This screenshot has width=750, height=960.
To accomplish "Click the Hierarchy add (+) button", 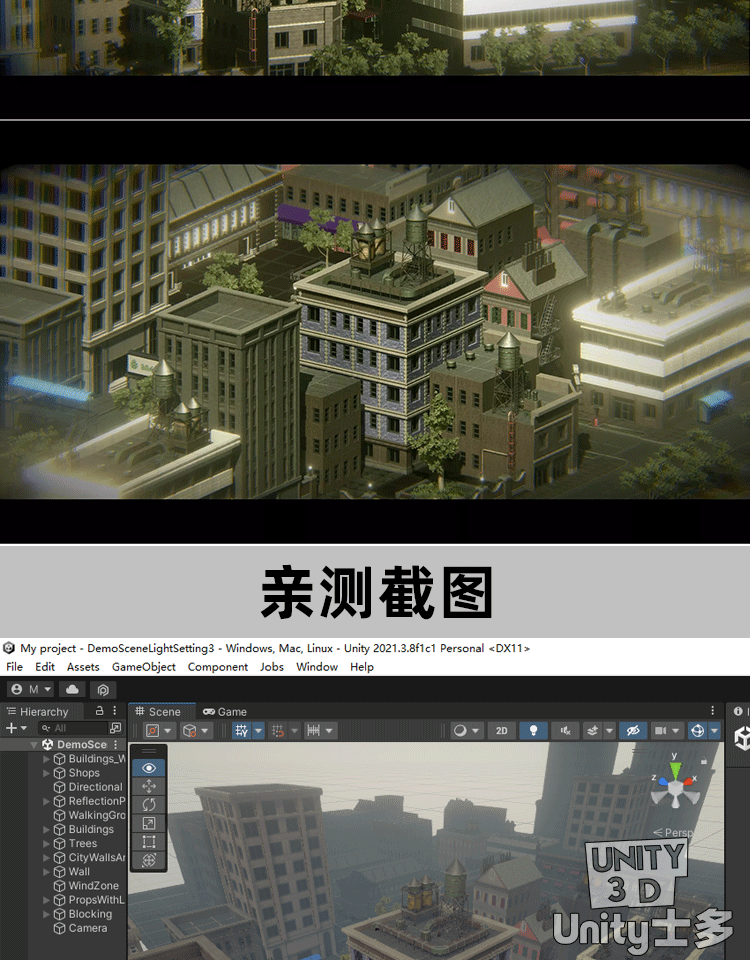I will [x=11, y=728].
